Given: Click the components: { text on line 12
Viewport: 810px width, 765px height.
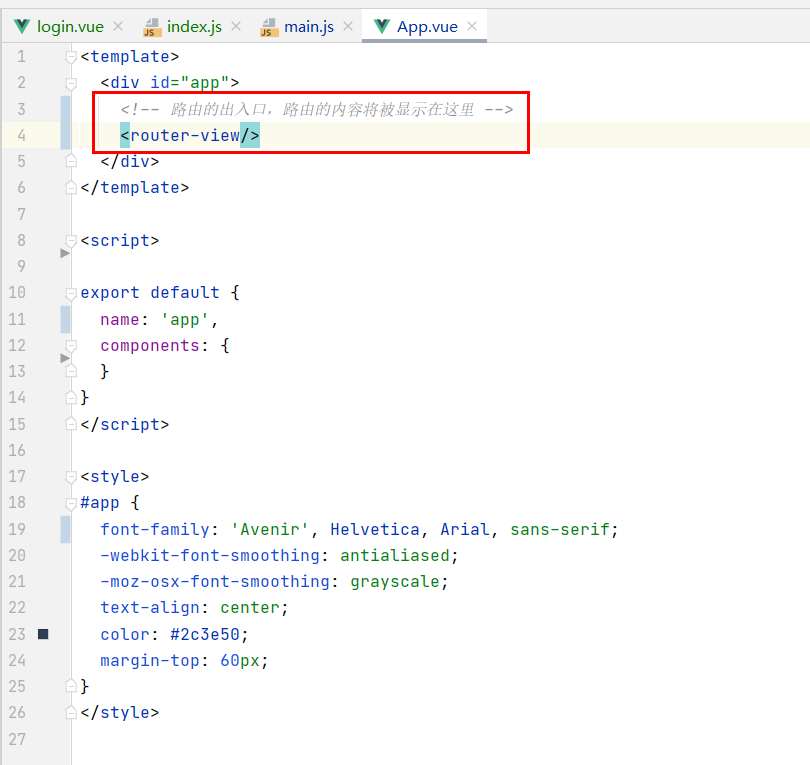Looking at the screenshot, I should [165, 346].
